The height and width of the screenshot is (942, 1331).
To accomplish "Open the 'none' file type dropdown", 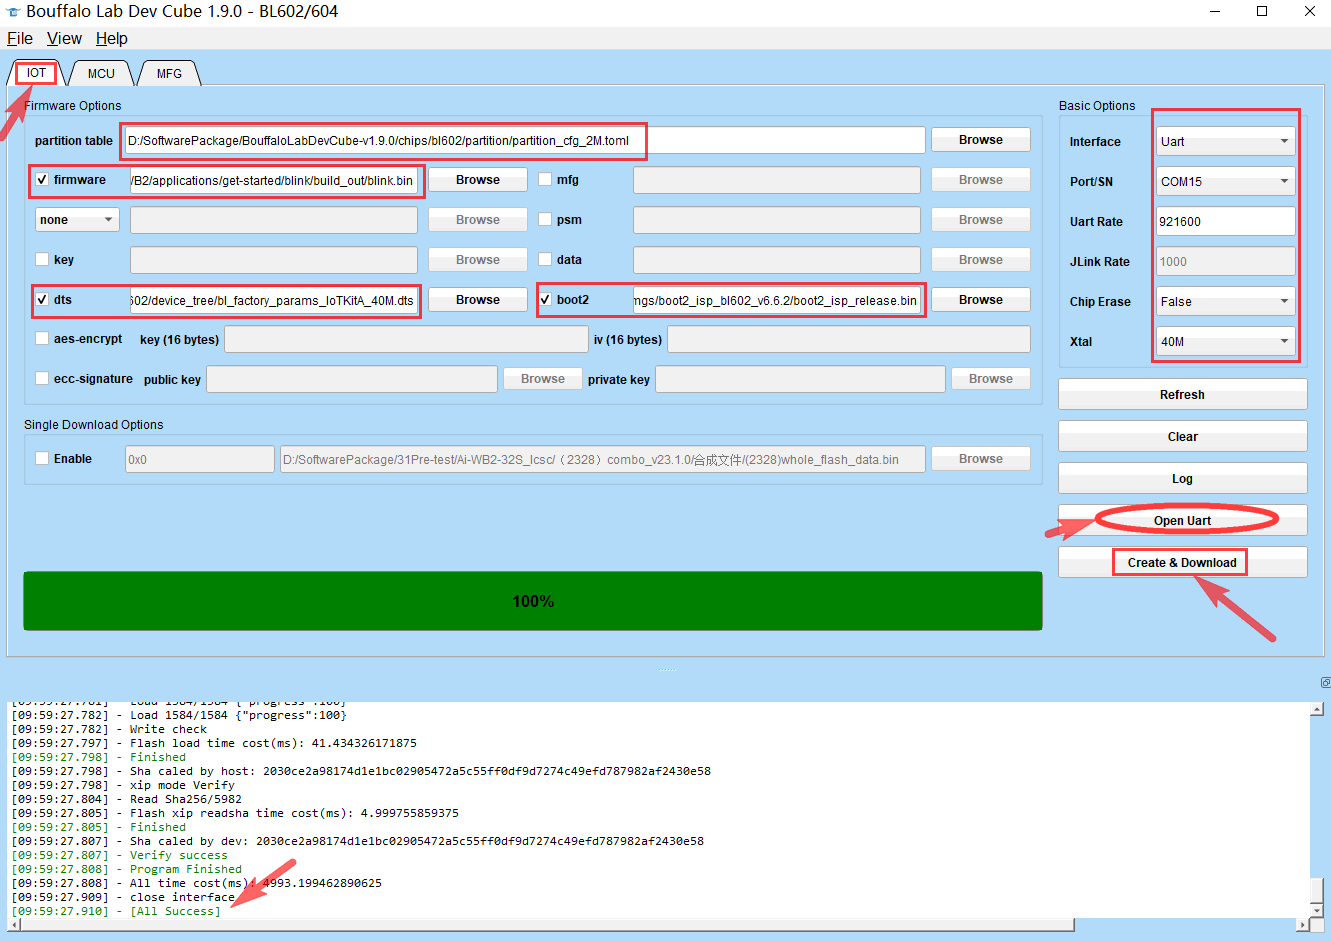I will tap(77, 220).
